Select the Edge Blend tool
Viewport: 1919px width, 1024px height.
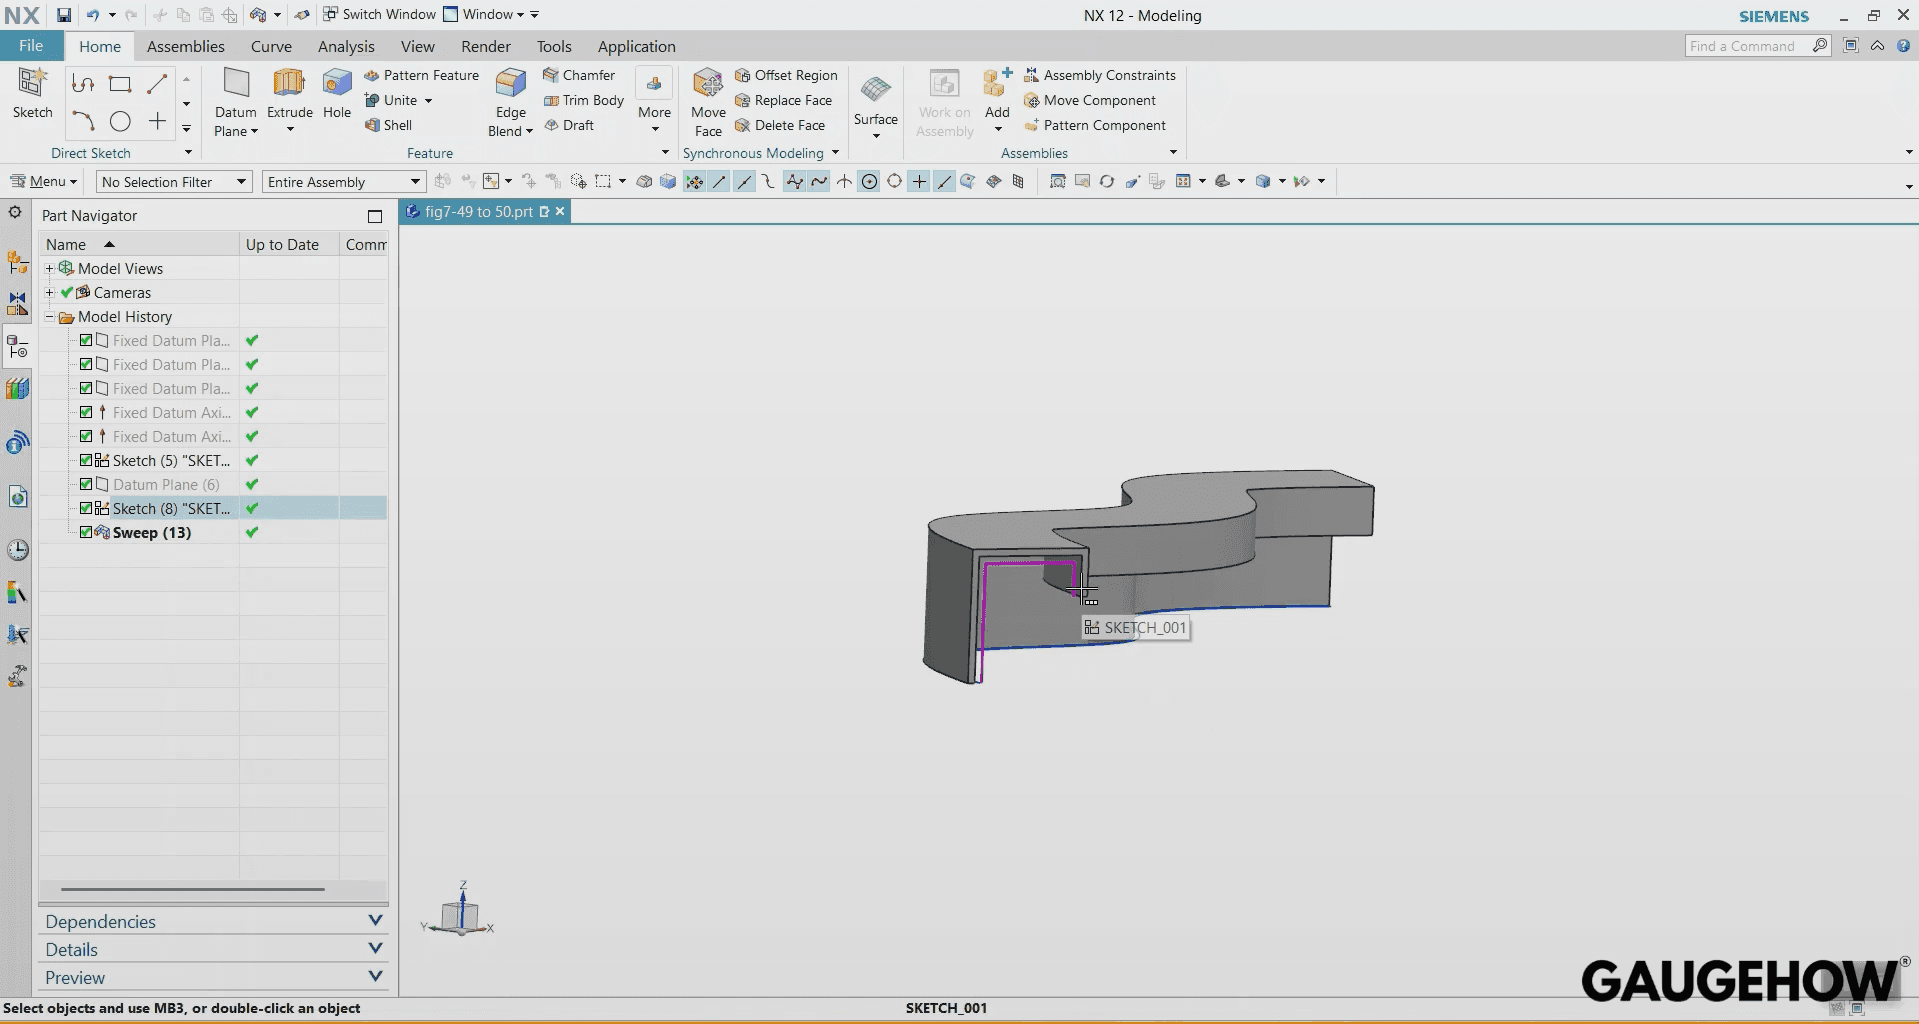click(509, 100)
